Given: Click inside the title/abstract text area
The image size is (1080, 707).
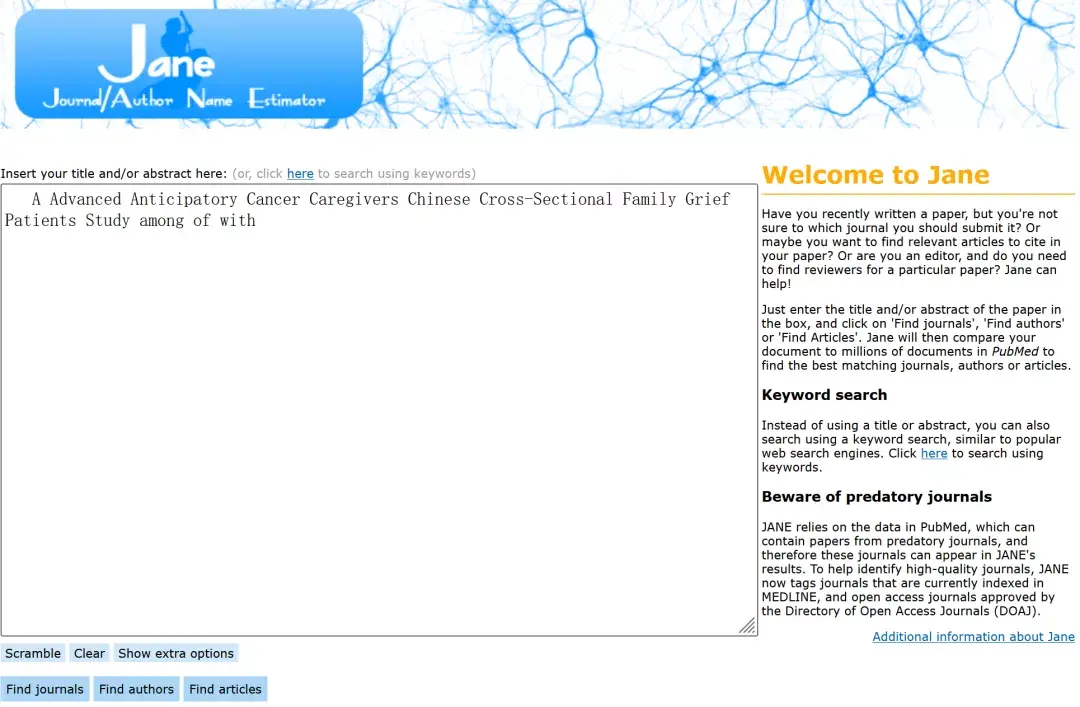Looking at the screenshot, I should 379,410.
